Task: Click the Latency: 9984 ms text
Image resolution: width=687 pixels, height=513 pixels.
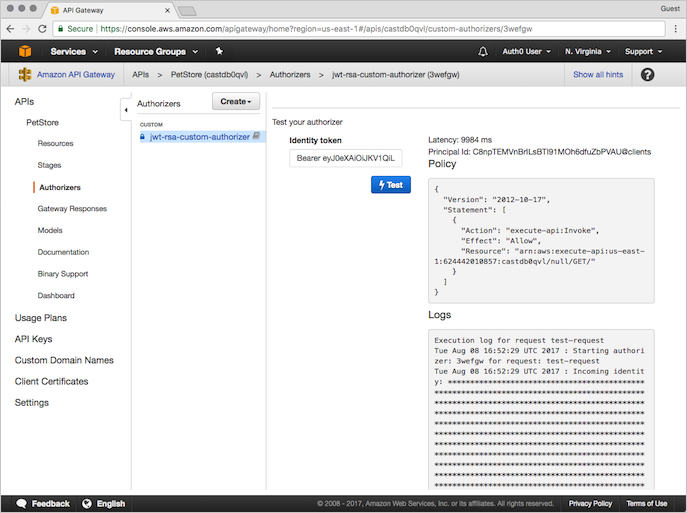Action: 460,140
